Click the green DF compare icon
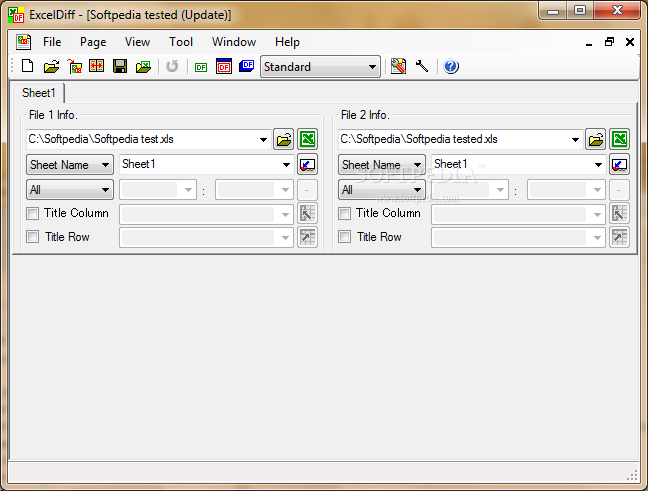This screenshot has width=648, height=491. point(201,67)
